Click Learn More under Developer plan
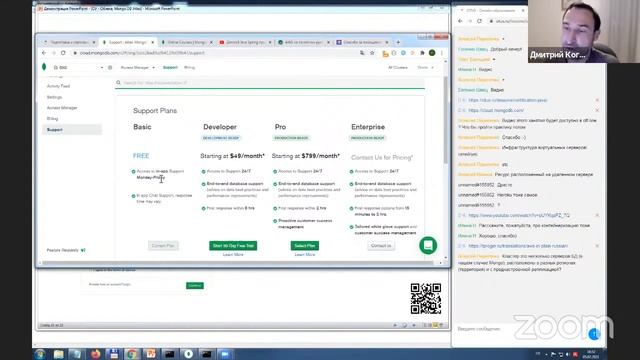The width and height of the screenshot is (640, 360). point(233,255)
